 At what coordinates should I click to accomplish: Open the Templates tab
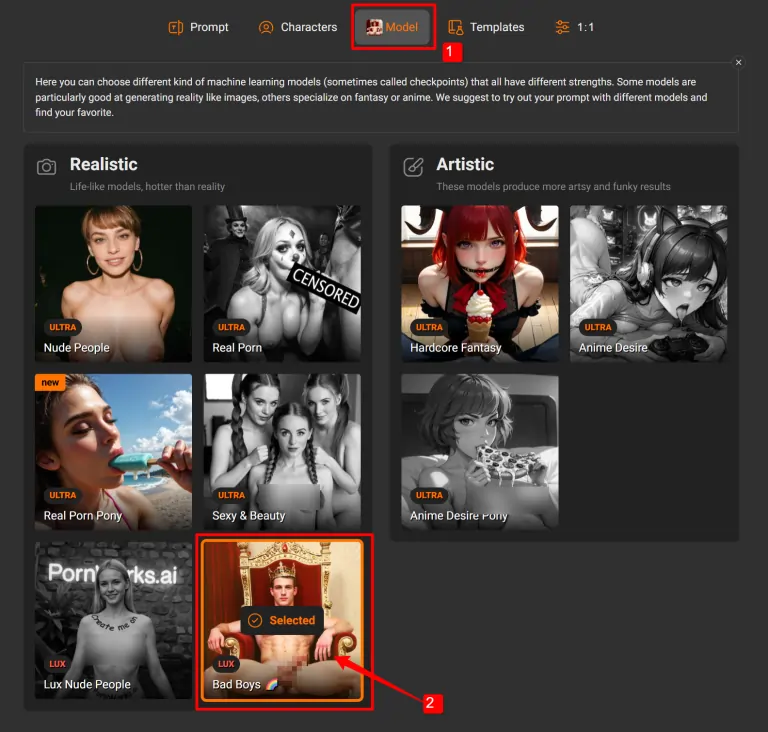pos(486,27)
